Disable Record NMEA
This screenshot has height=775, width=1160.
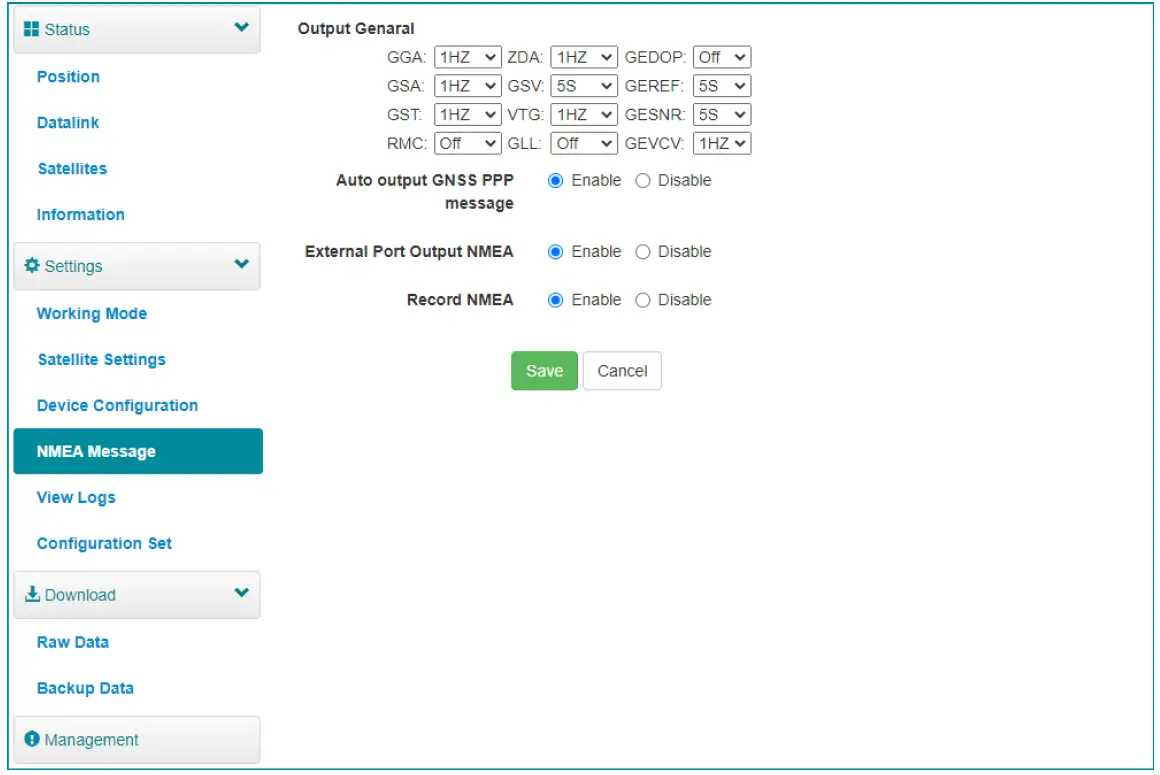[x=642, y=299]
